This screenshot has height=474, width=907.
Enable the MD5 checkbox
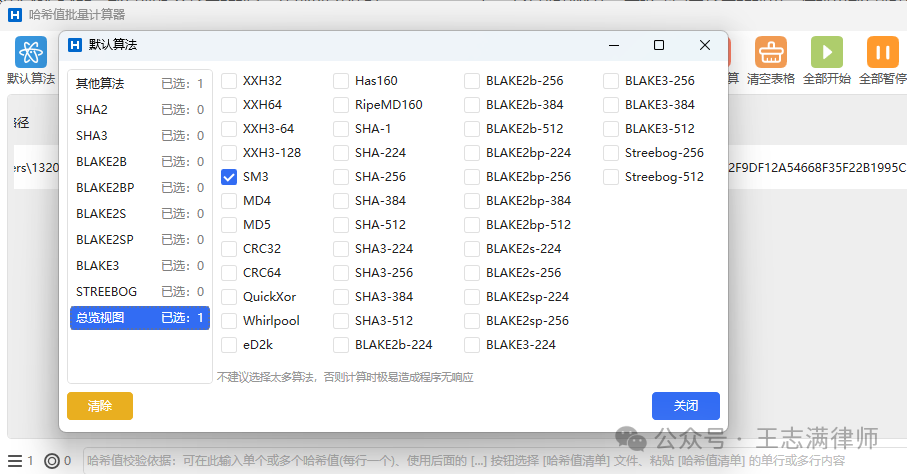pos(229,225)
